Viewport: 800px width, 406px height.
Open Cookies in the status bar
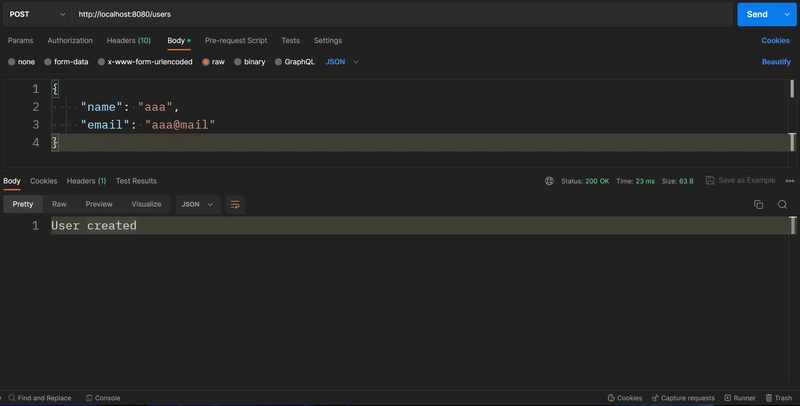[624, 398]
